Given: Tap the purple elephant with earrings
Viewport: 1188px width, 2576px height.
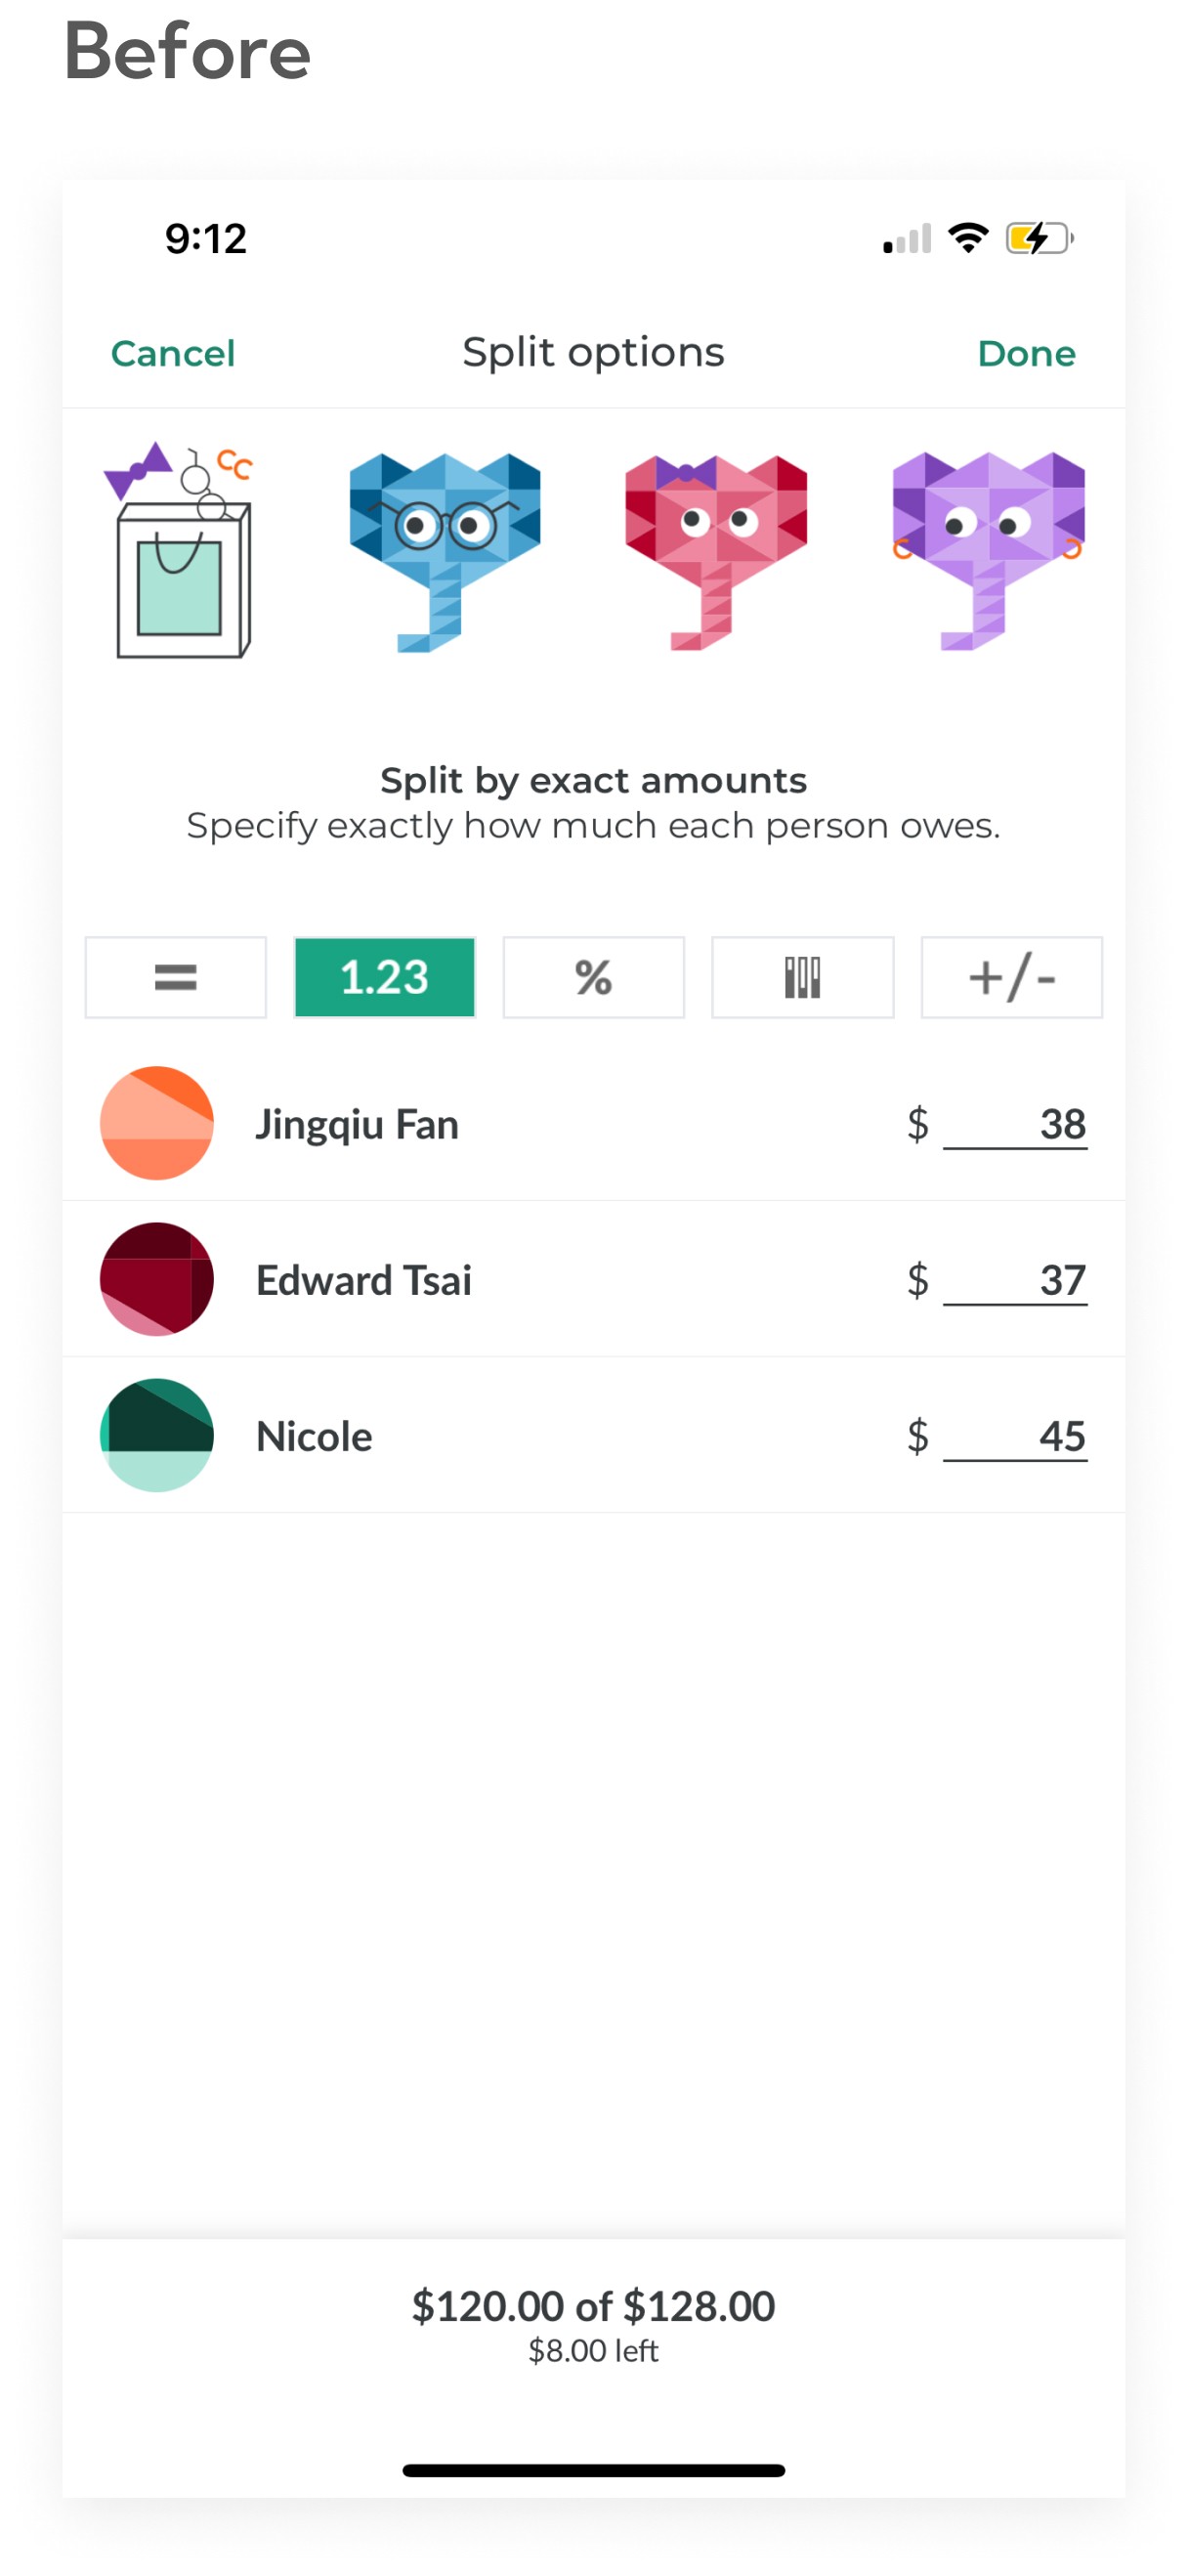Looking at the screenshot, I should 988,550.
